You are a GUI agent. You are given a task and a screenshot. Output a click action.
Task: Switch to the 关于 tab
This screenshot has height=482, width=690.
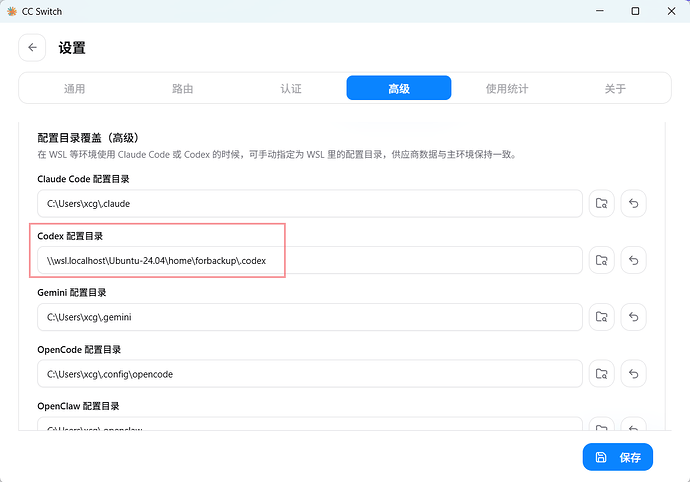615,88
